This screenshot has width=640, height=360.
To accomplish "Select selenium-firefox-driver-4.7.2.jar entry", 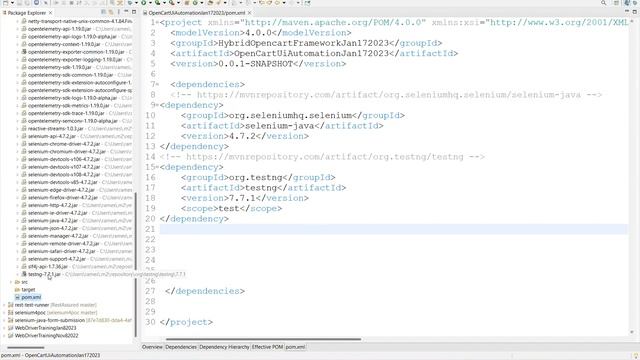I will (63, 198).
